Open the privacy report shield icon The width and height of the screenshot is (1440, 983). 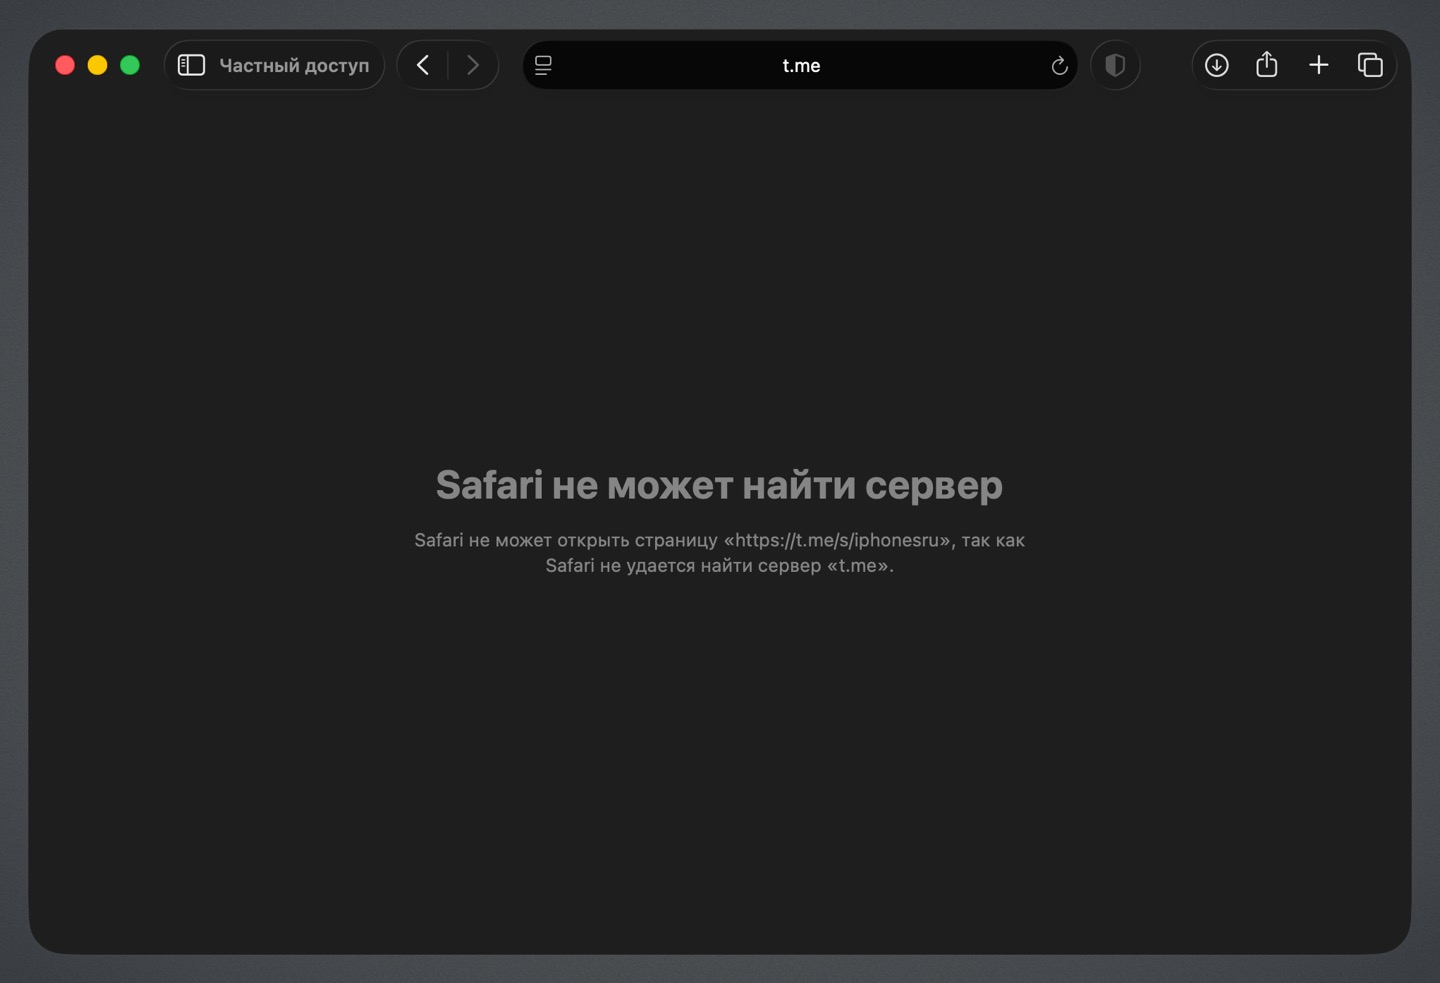click(x=1115, y=65)
